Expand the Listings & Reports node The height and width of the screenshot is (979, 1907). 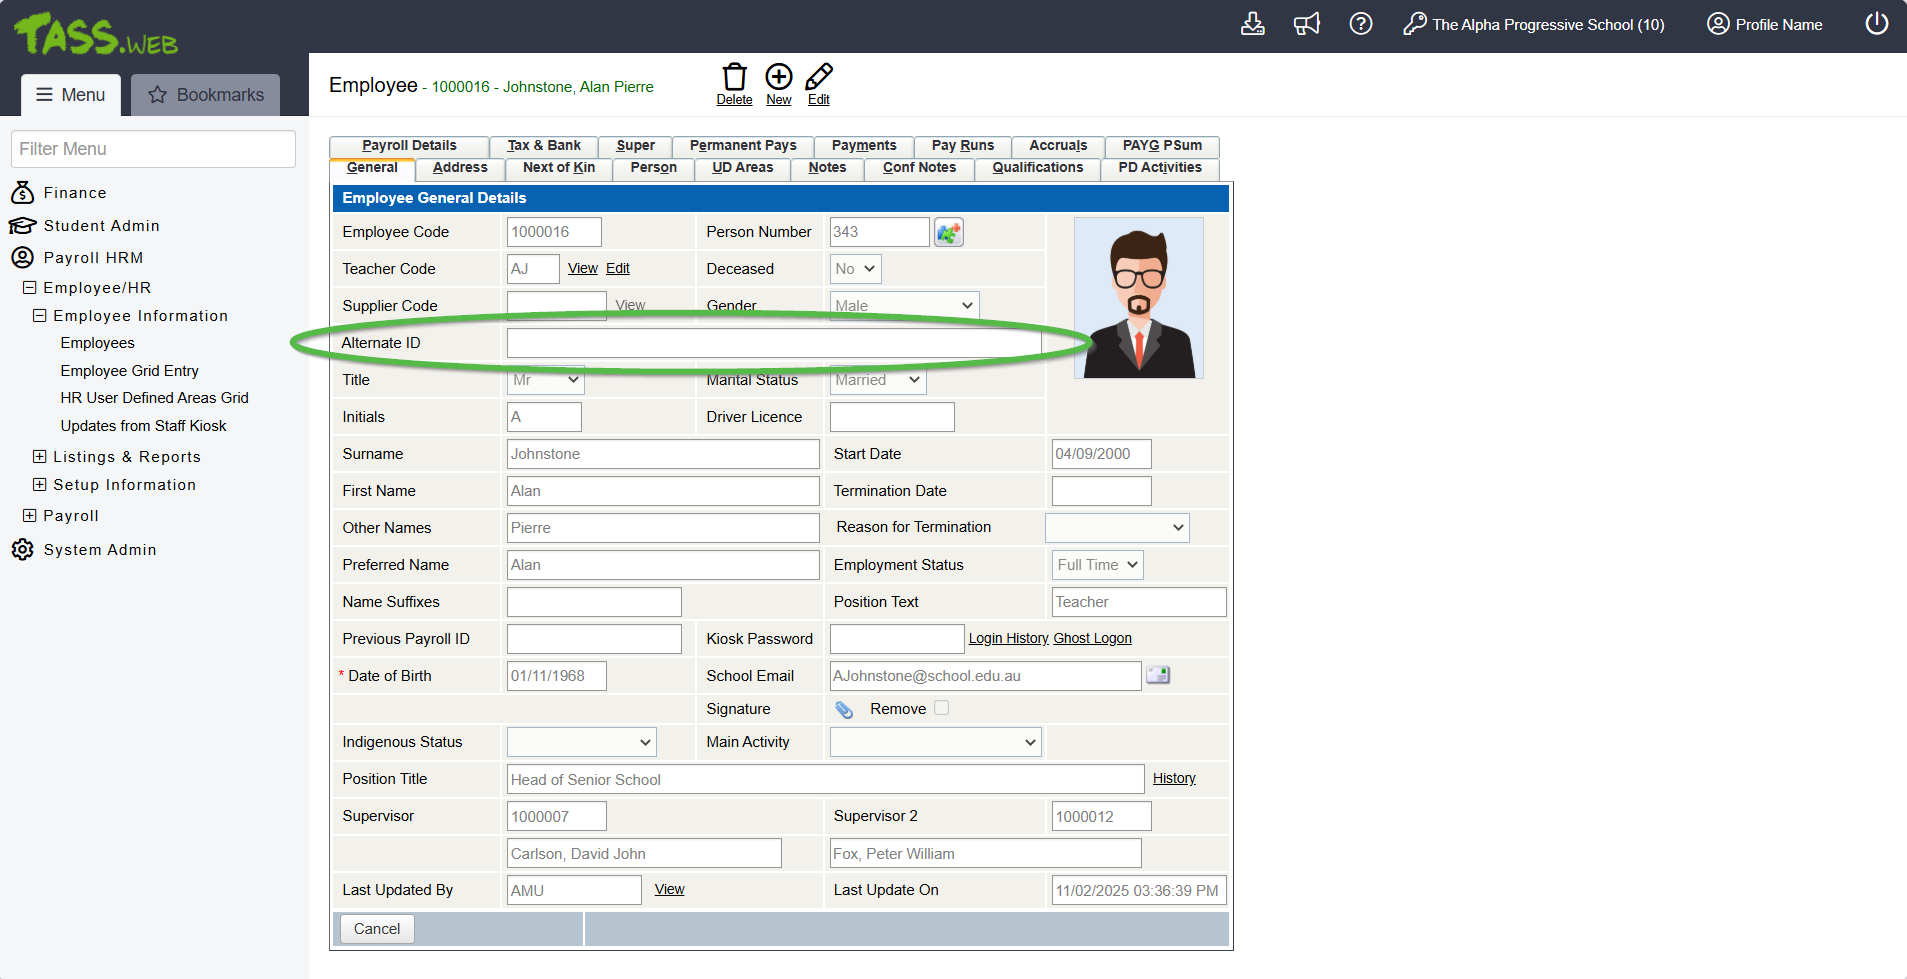coord(40,457)
